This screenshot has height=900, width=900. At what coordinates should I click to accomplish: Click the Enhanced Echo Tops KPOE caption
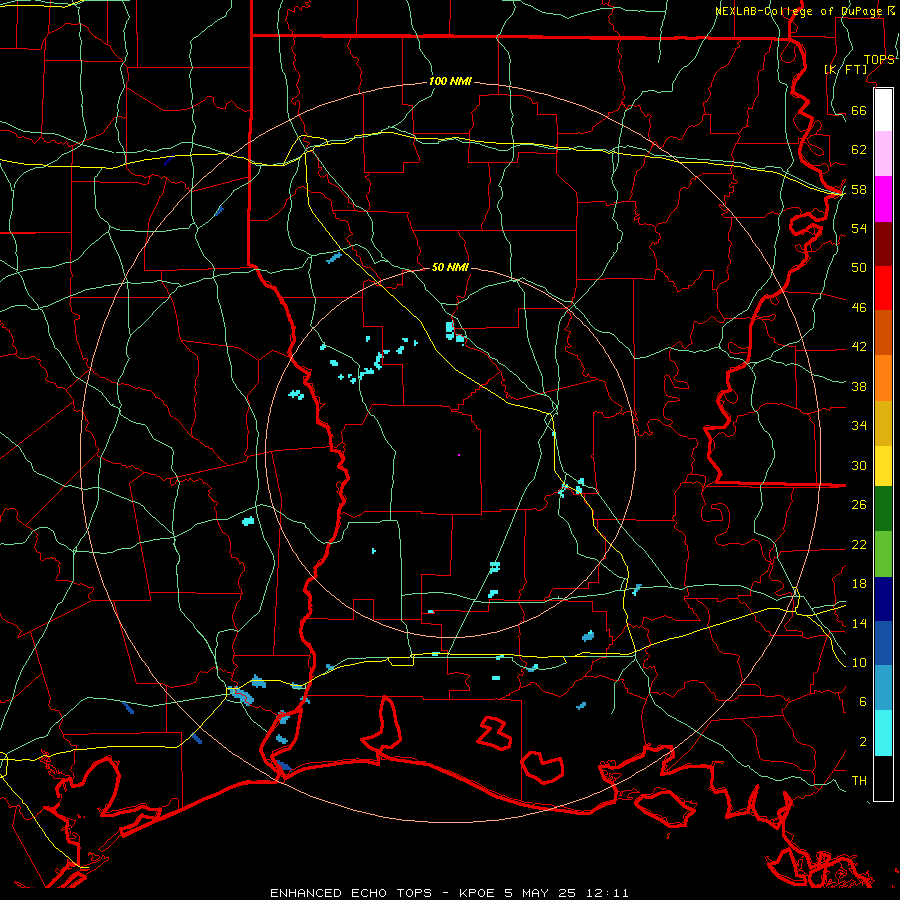tap(449, 893)
